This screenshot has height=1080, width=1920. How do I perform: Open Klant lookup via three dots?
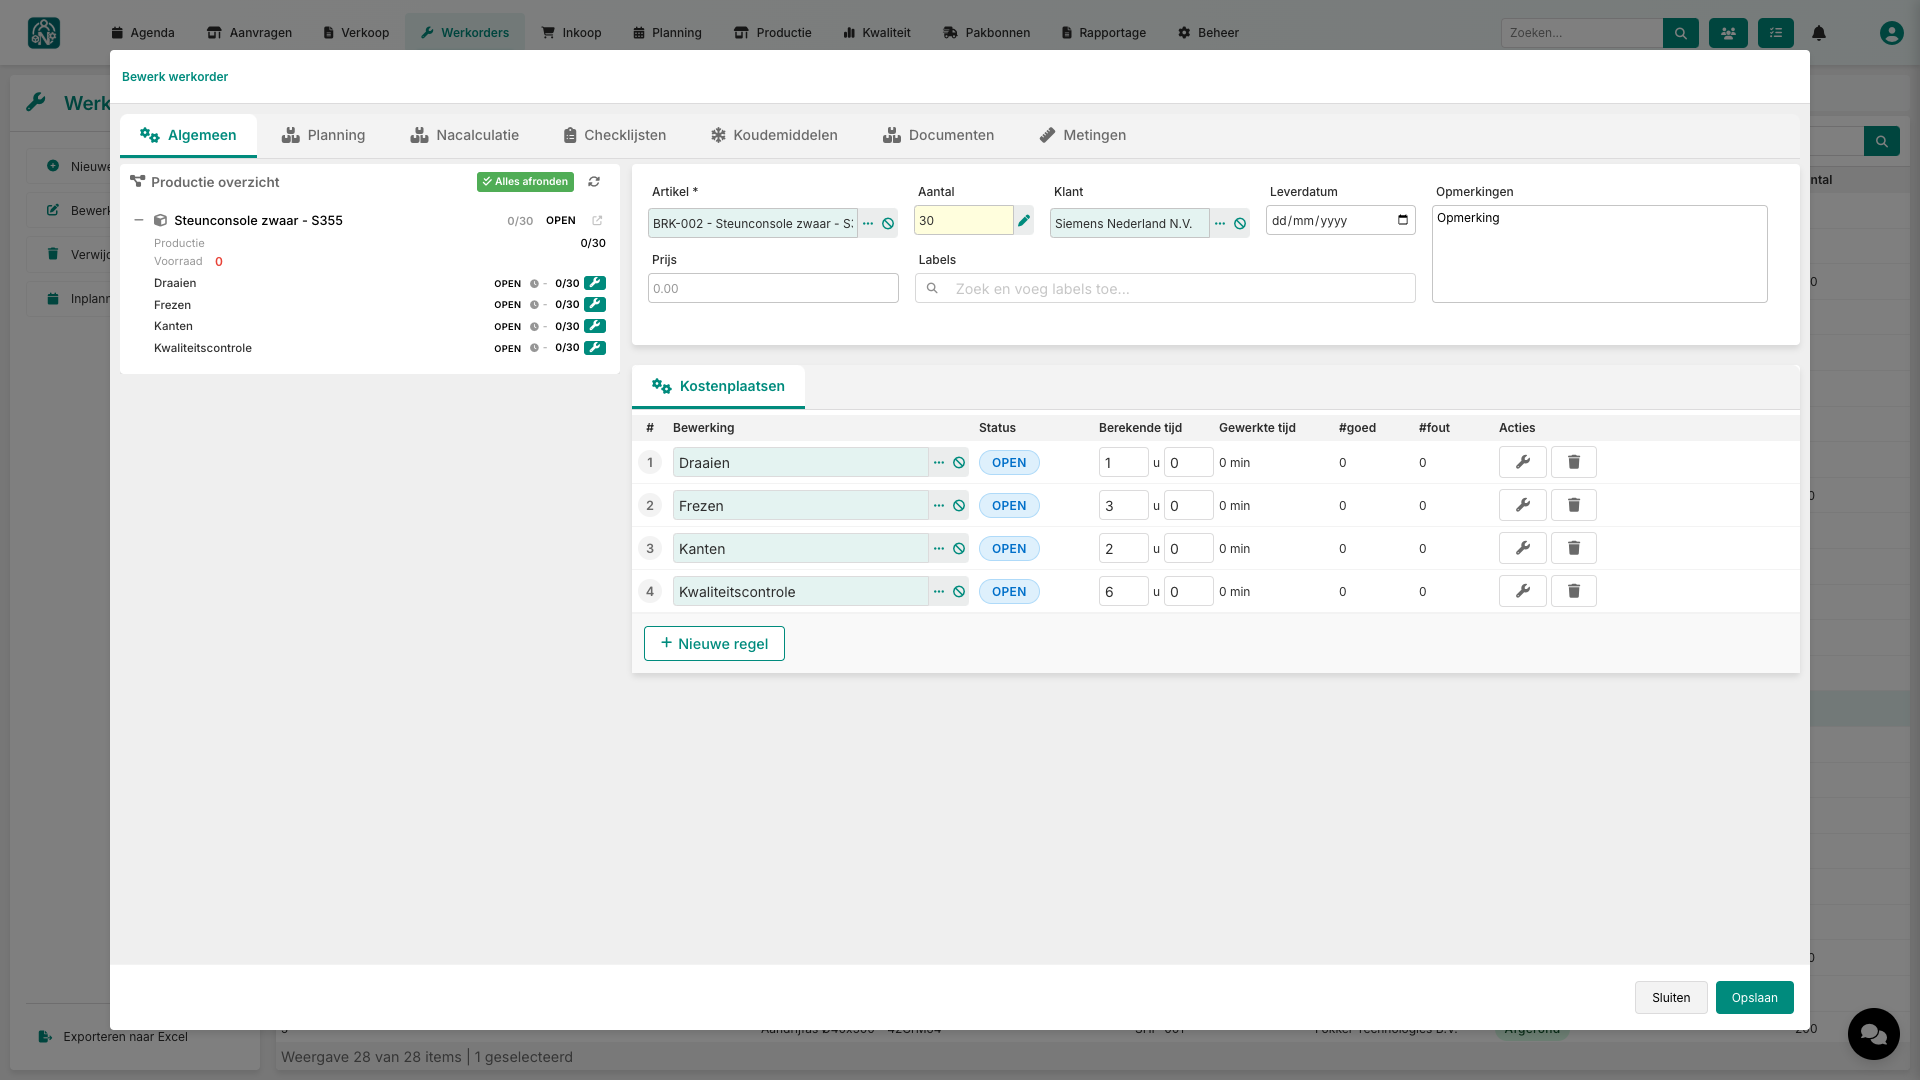click(x=1220, y=224)
